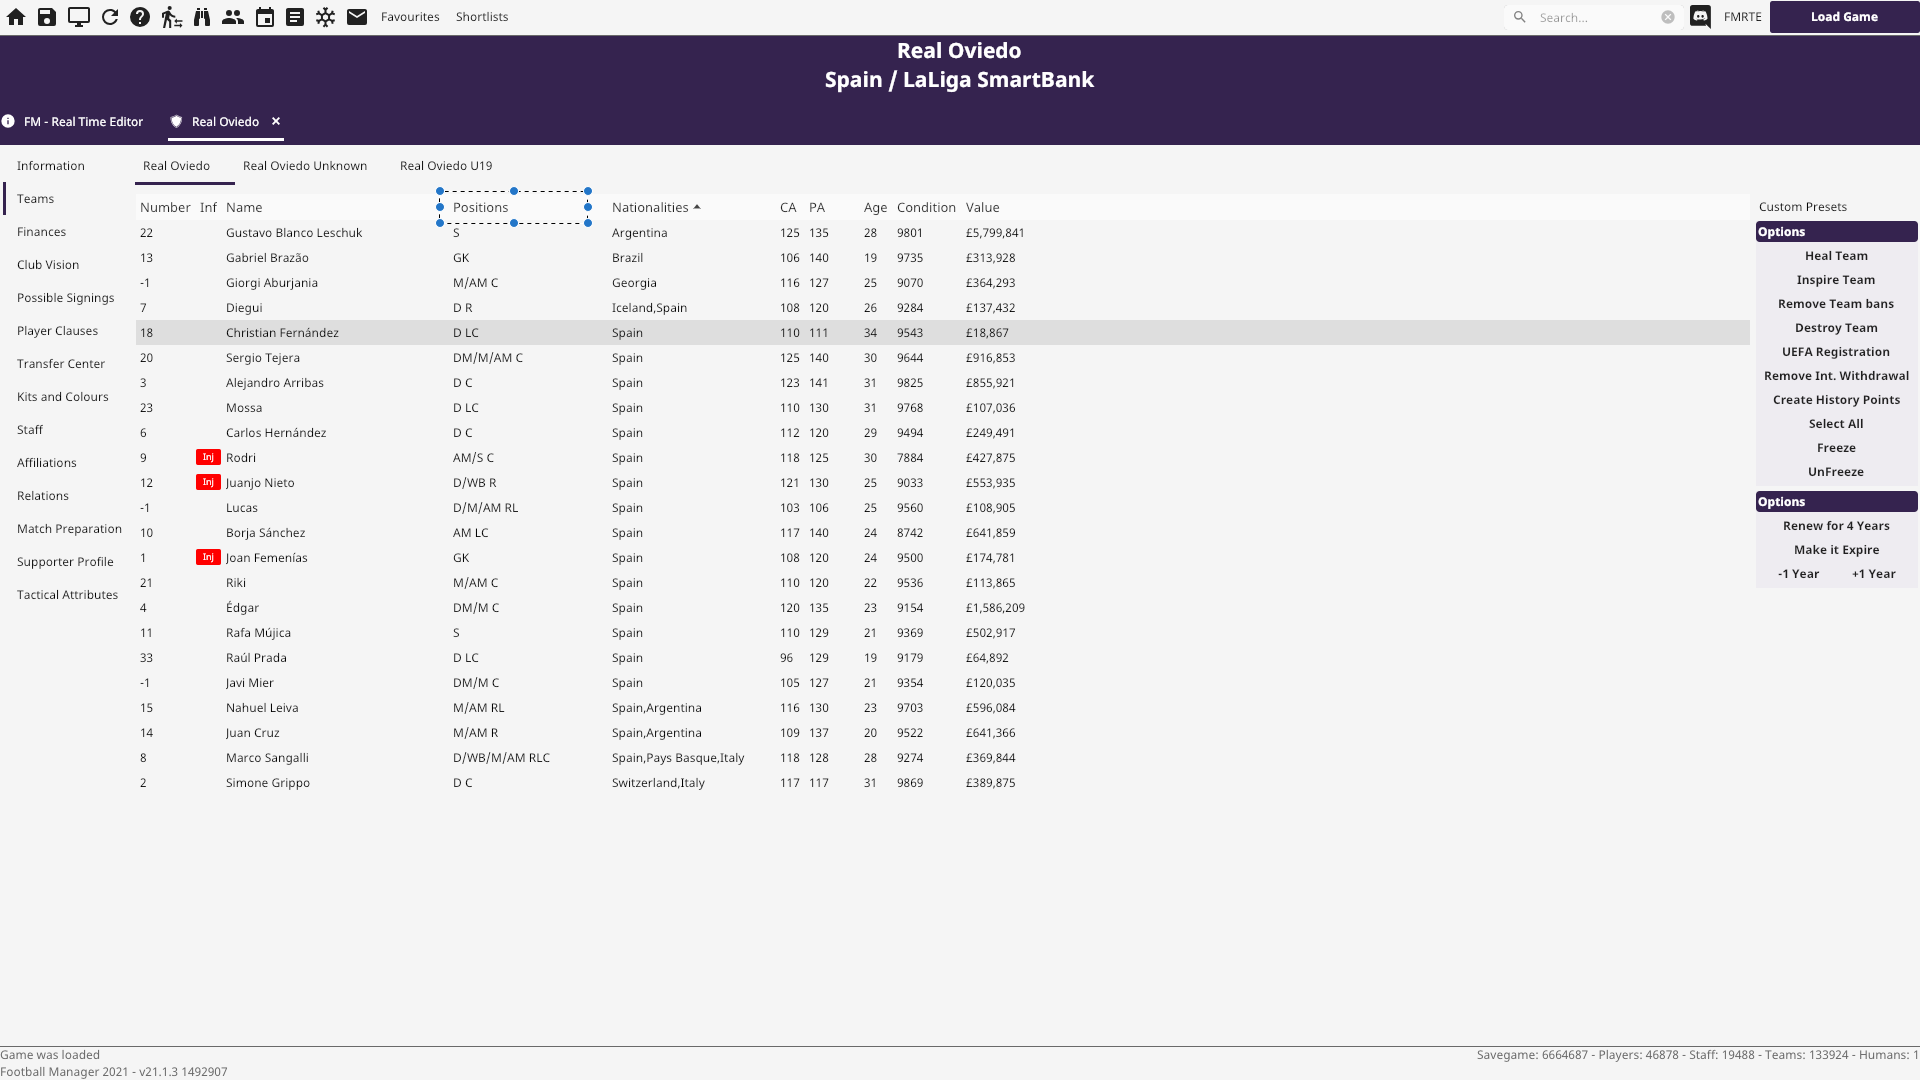Switch to Real Oviedo U19 tab
1920x1080 pixels.
[446, 166]
